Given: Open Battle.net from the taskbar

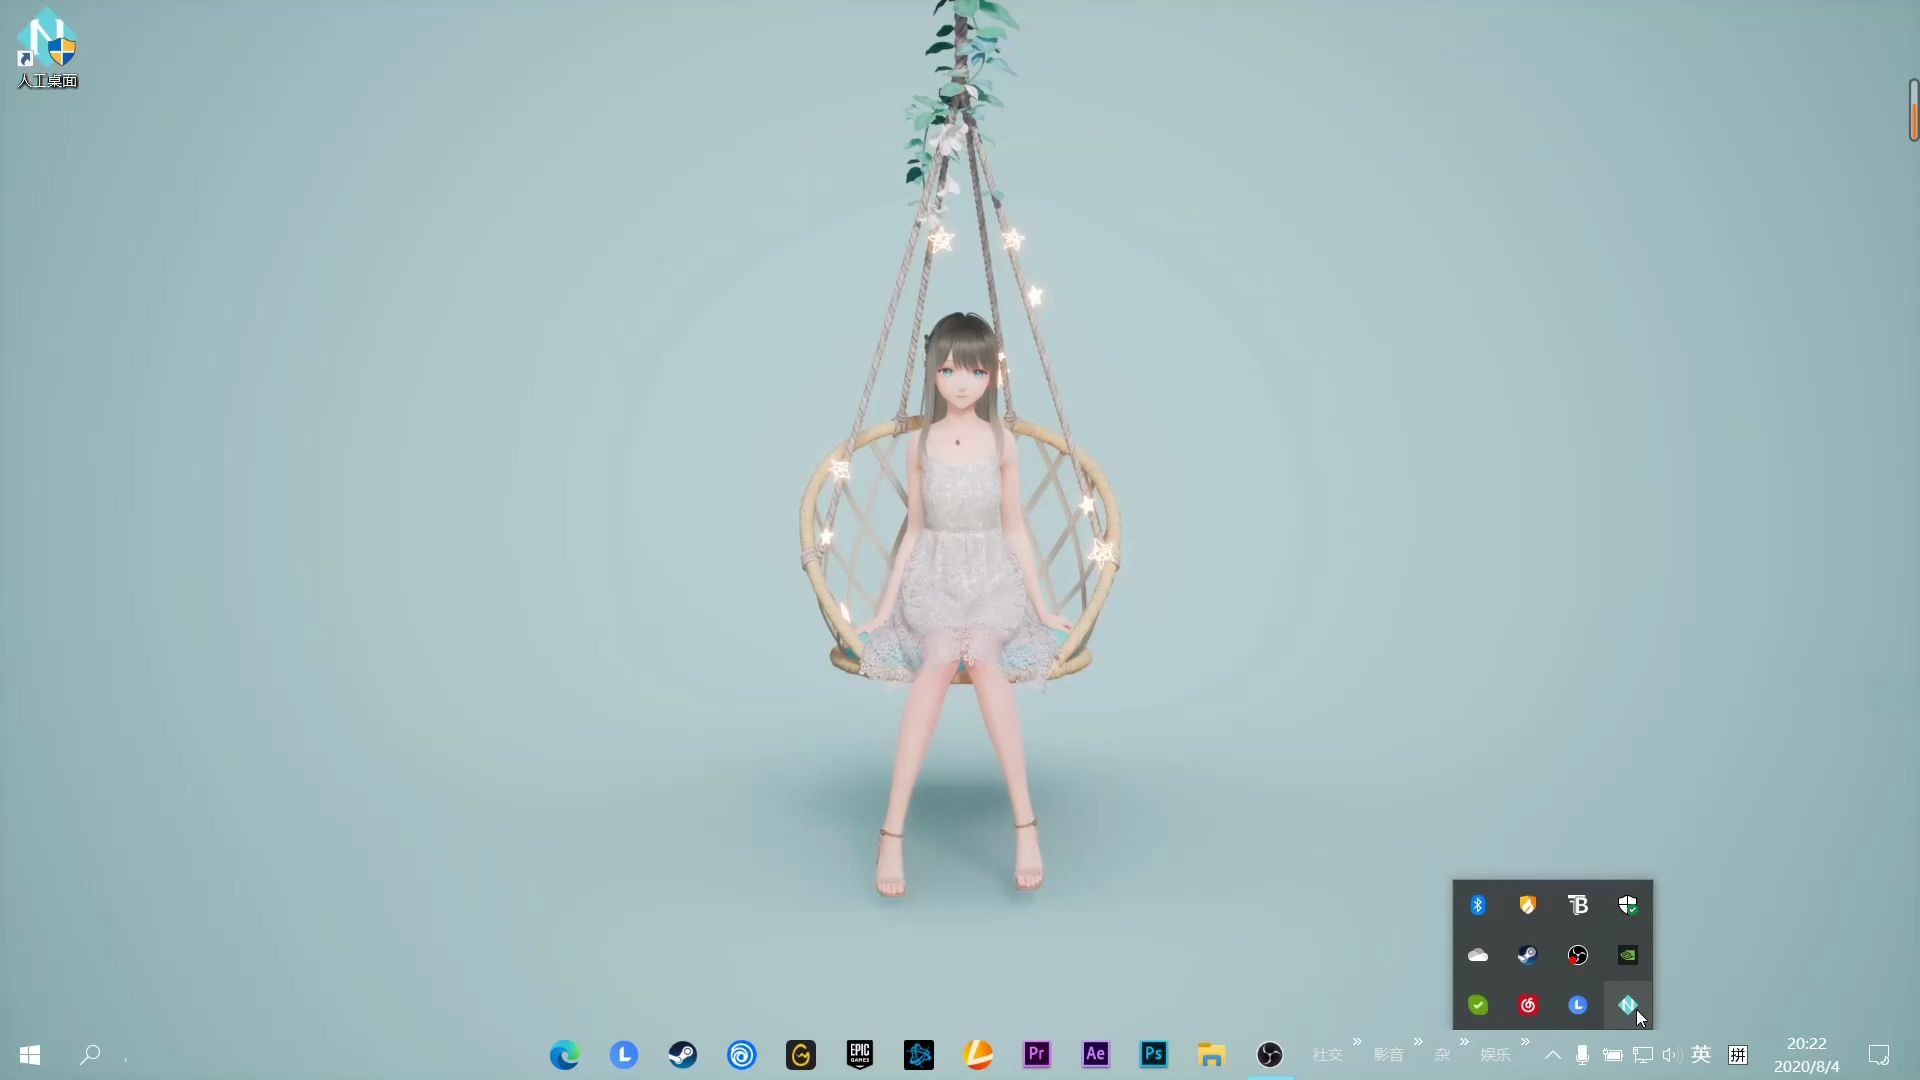Looking at the screenshot, I should (919, 1055).
